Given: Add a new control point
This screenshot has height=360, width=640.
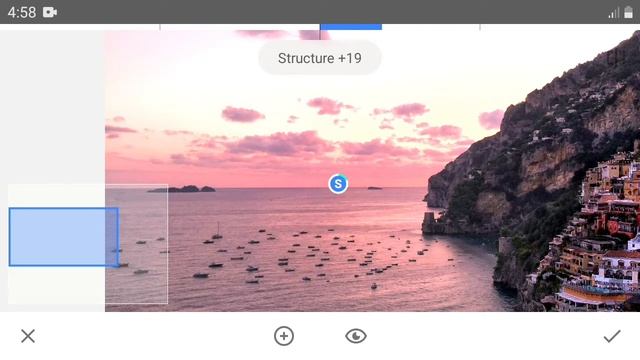Looking at the screenshot, I should [x=284, y=336].
